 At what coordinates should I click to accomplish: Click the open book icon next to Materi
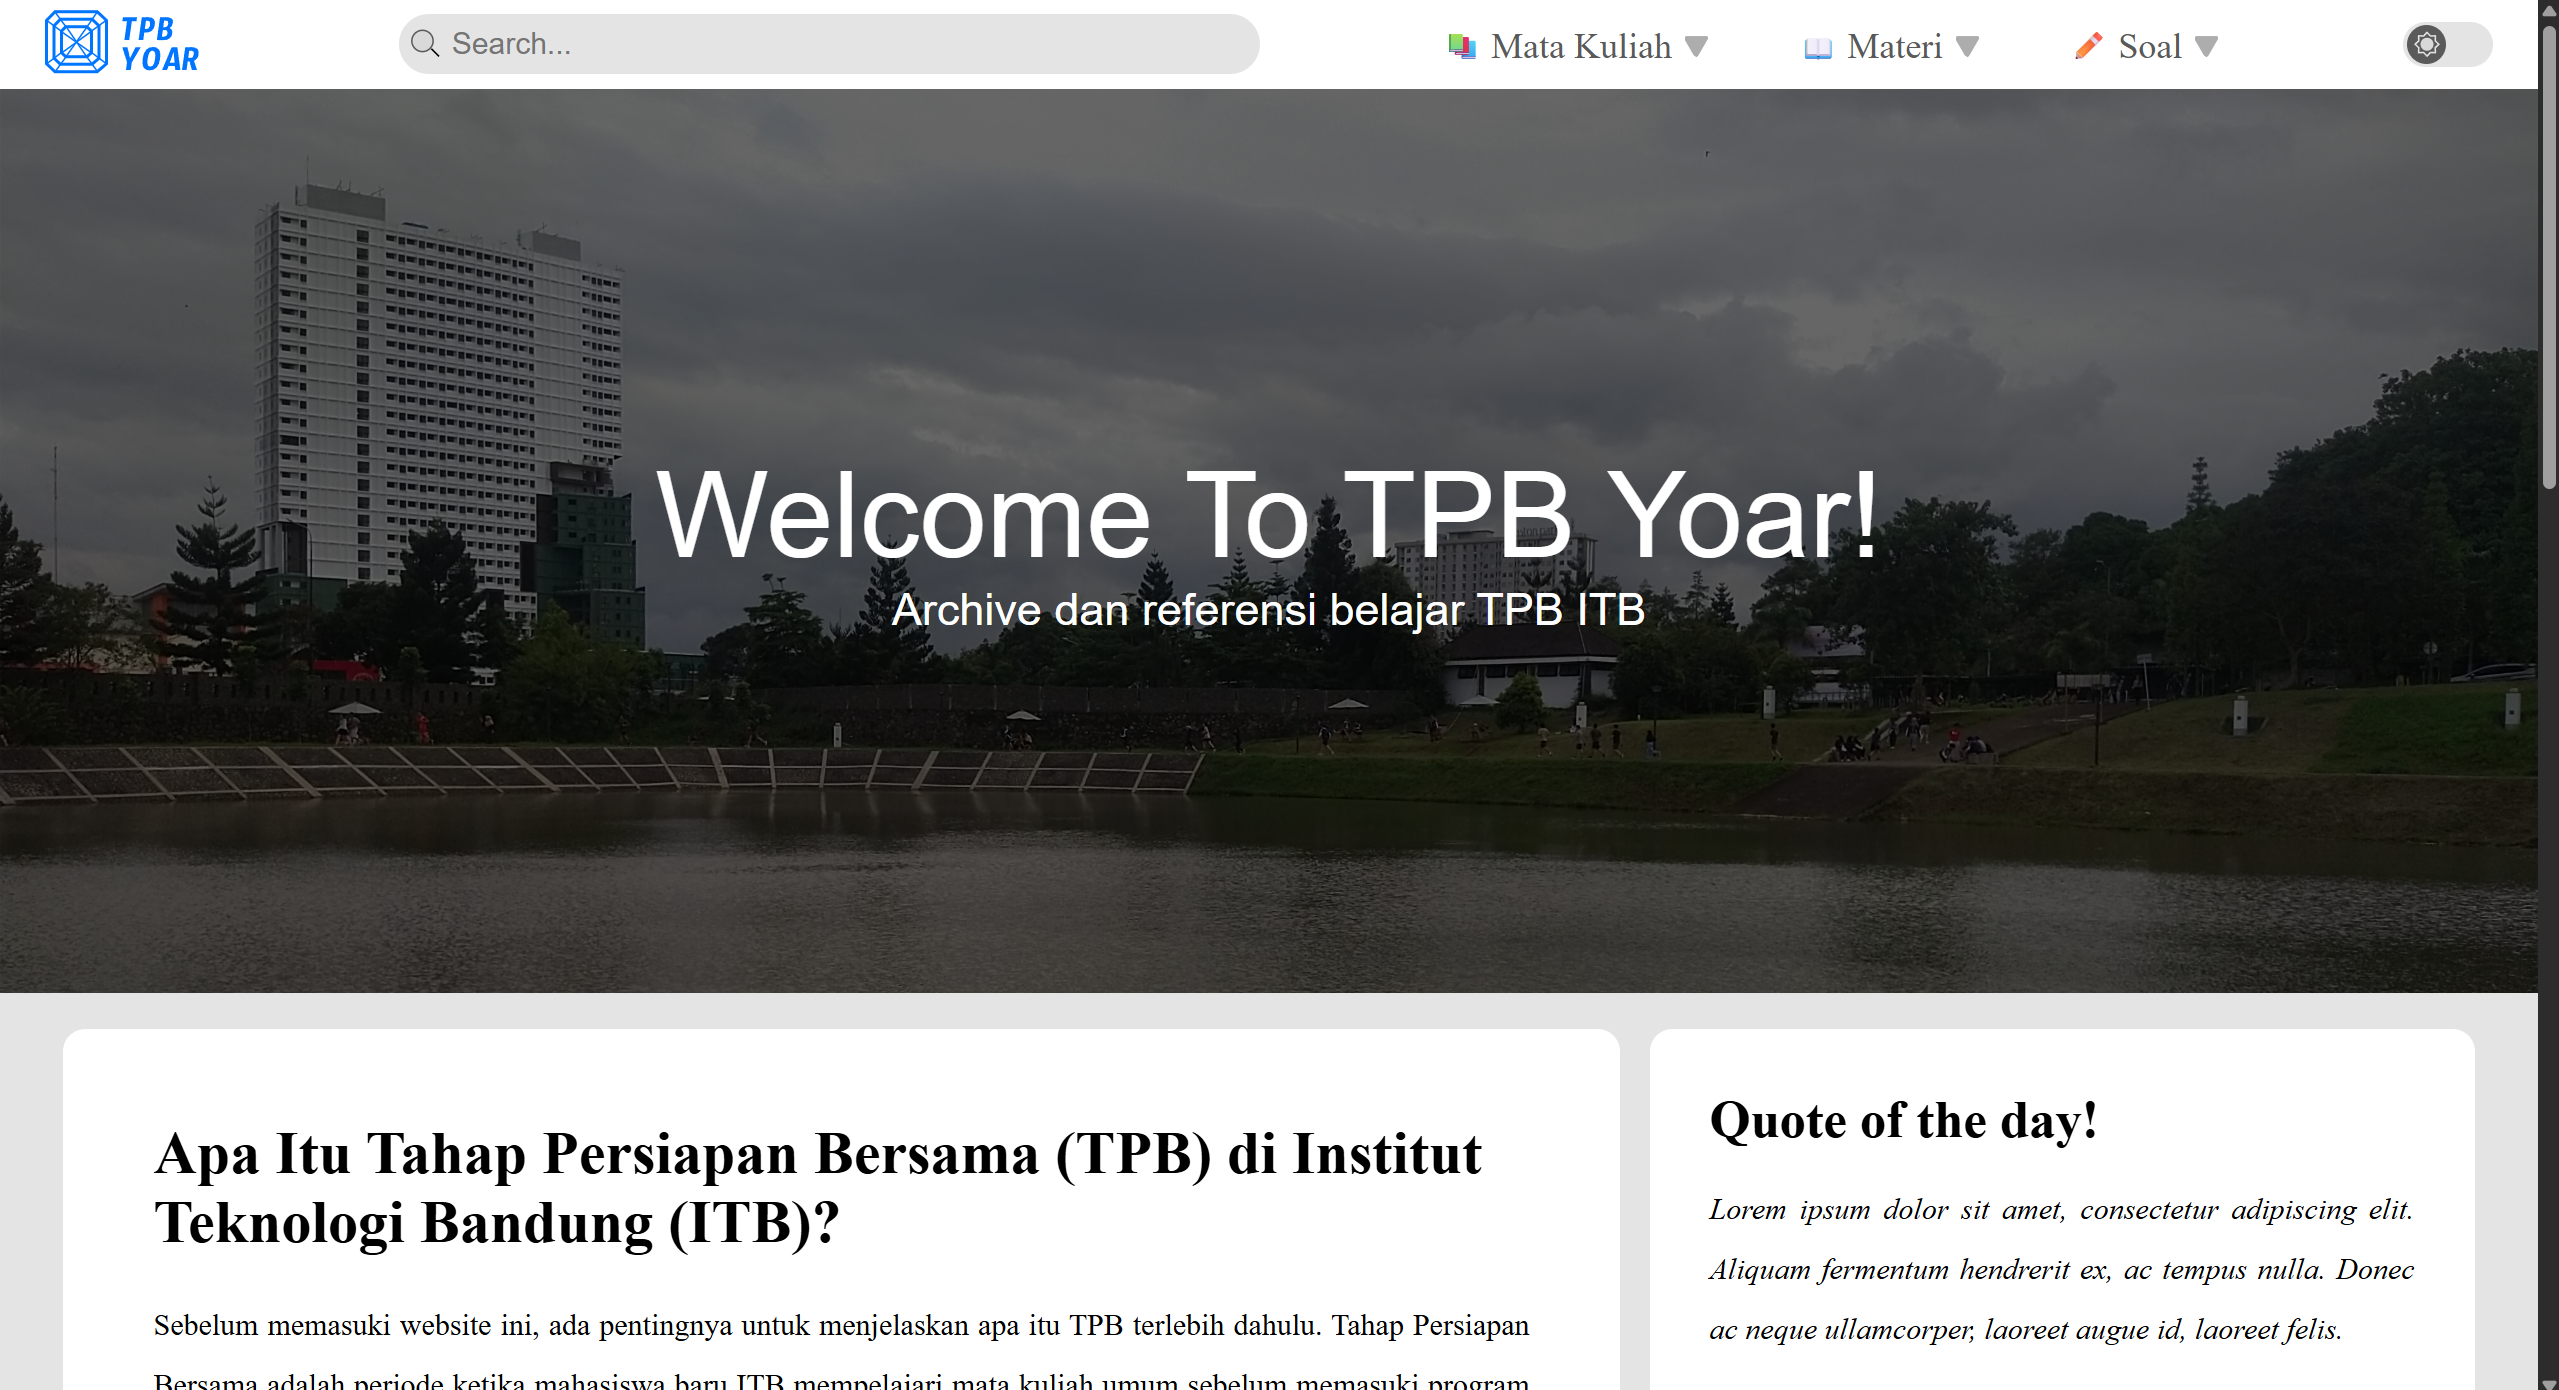1820,46
